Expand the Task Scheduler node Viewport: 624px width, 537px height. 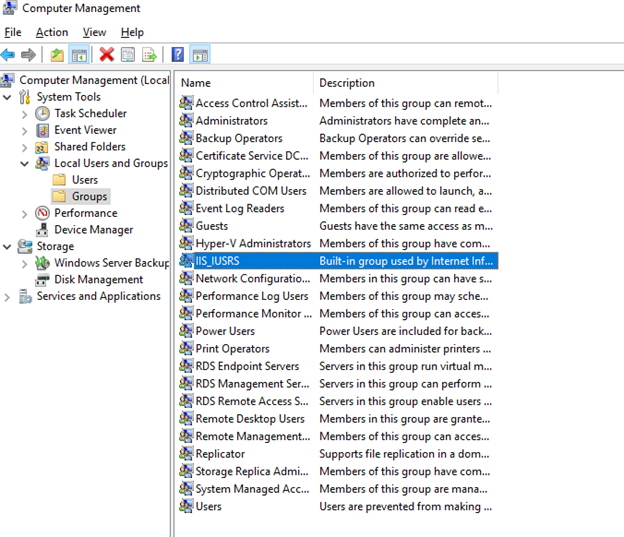pos(24,114)
